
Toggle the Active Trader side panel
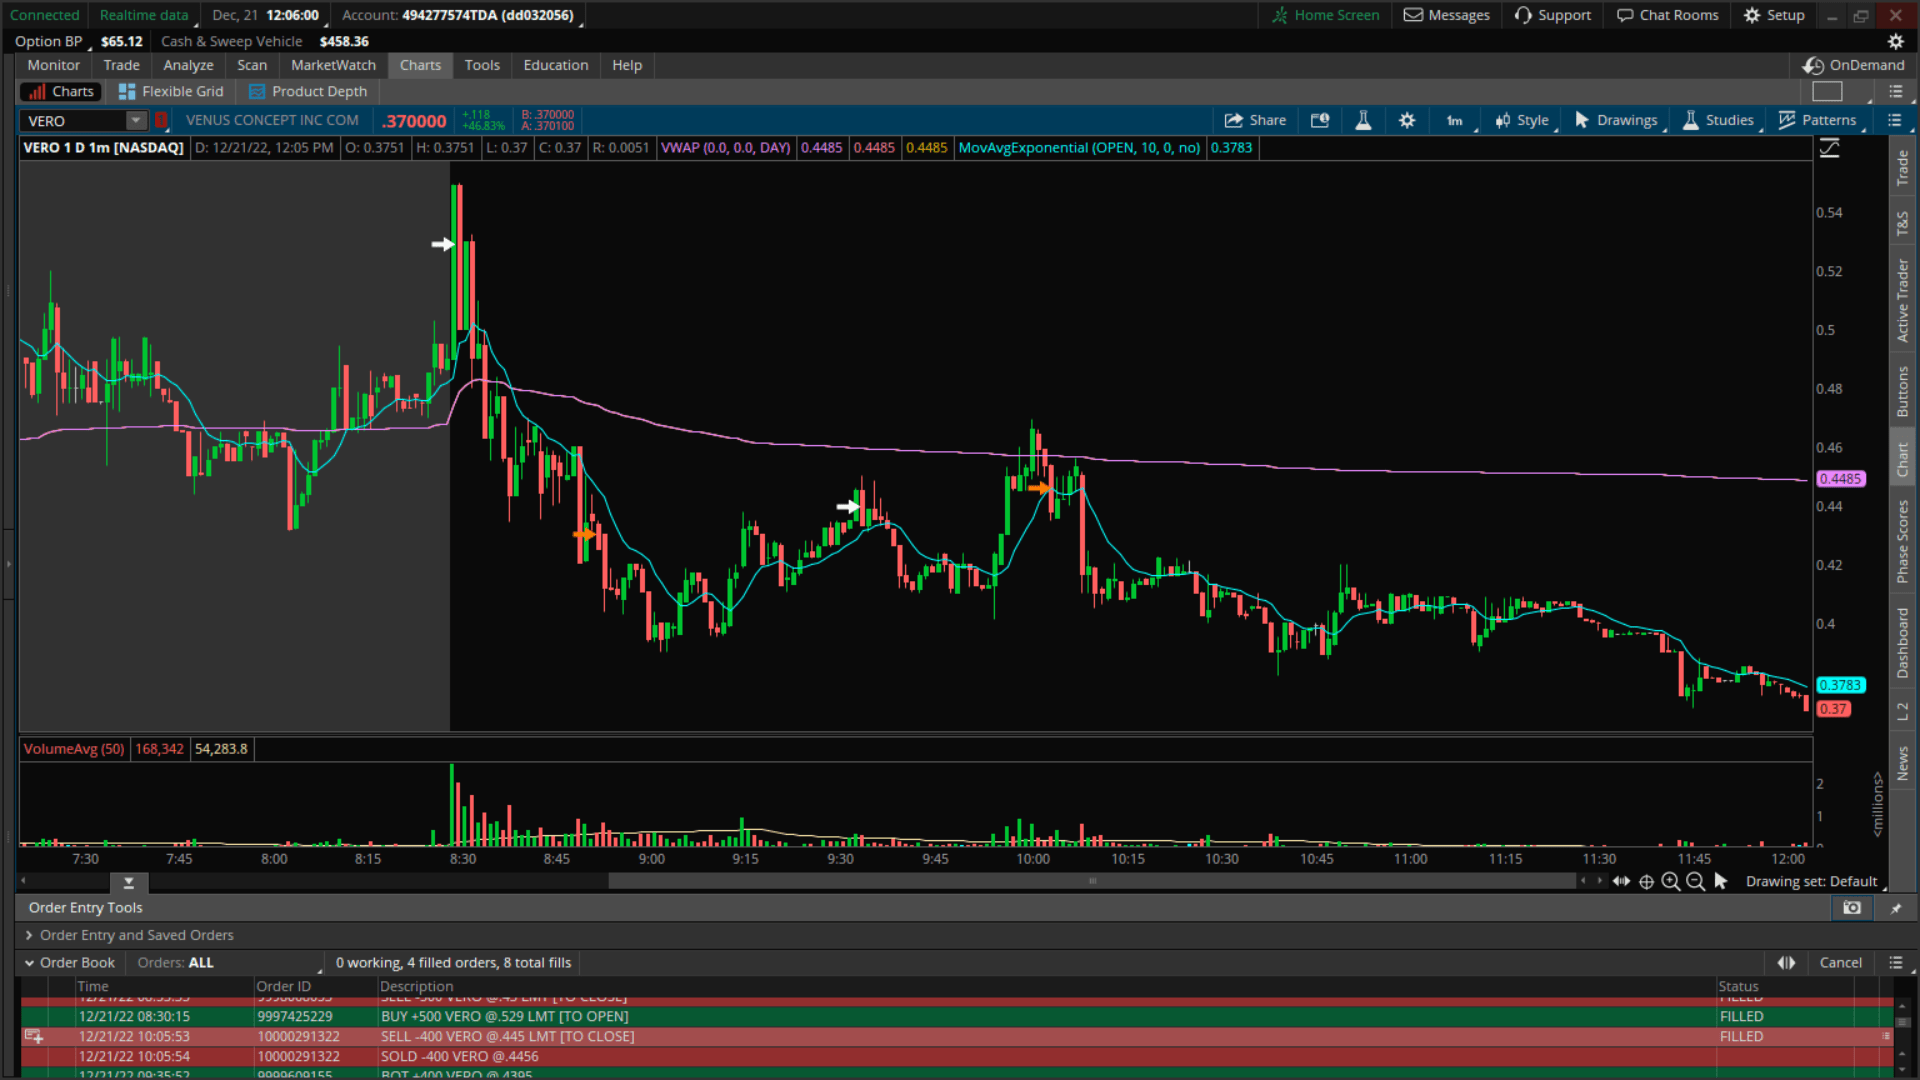tap(1902, 300)
